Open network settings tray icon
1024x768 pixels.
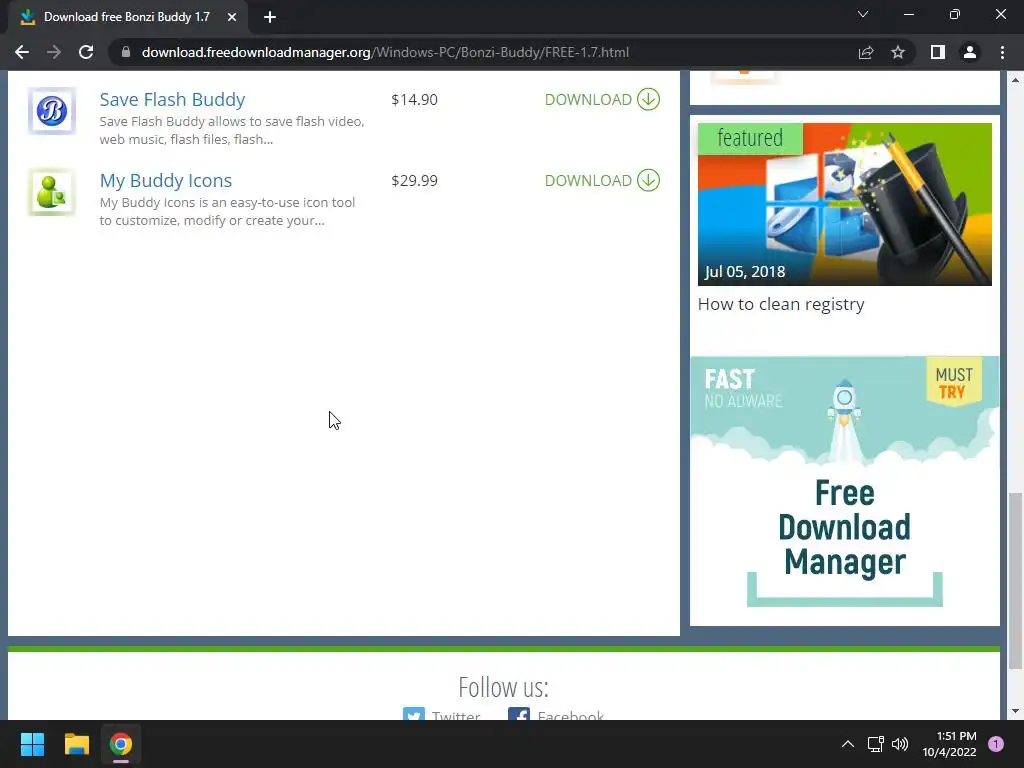tap(876, 744)
